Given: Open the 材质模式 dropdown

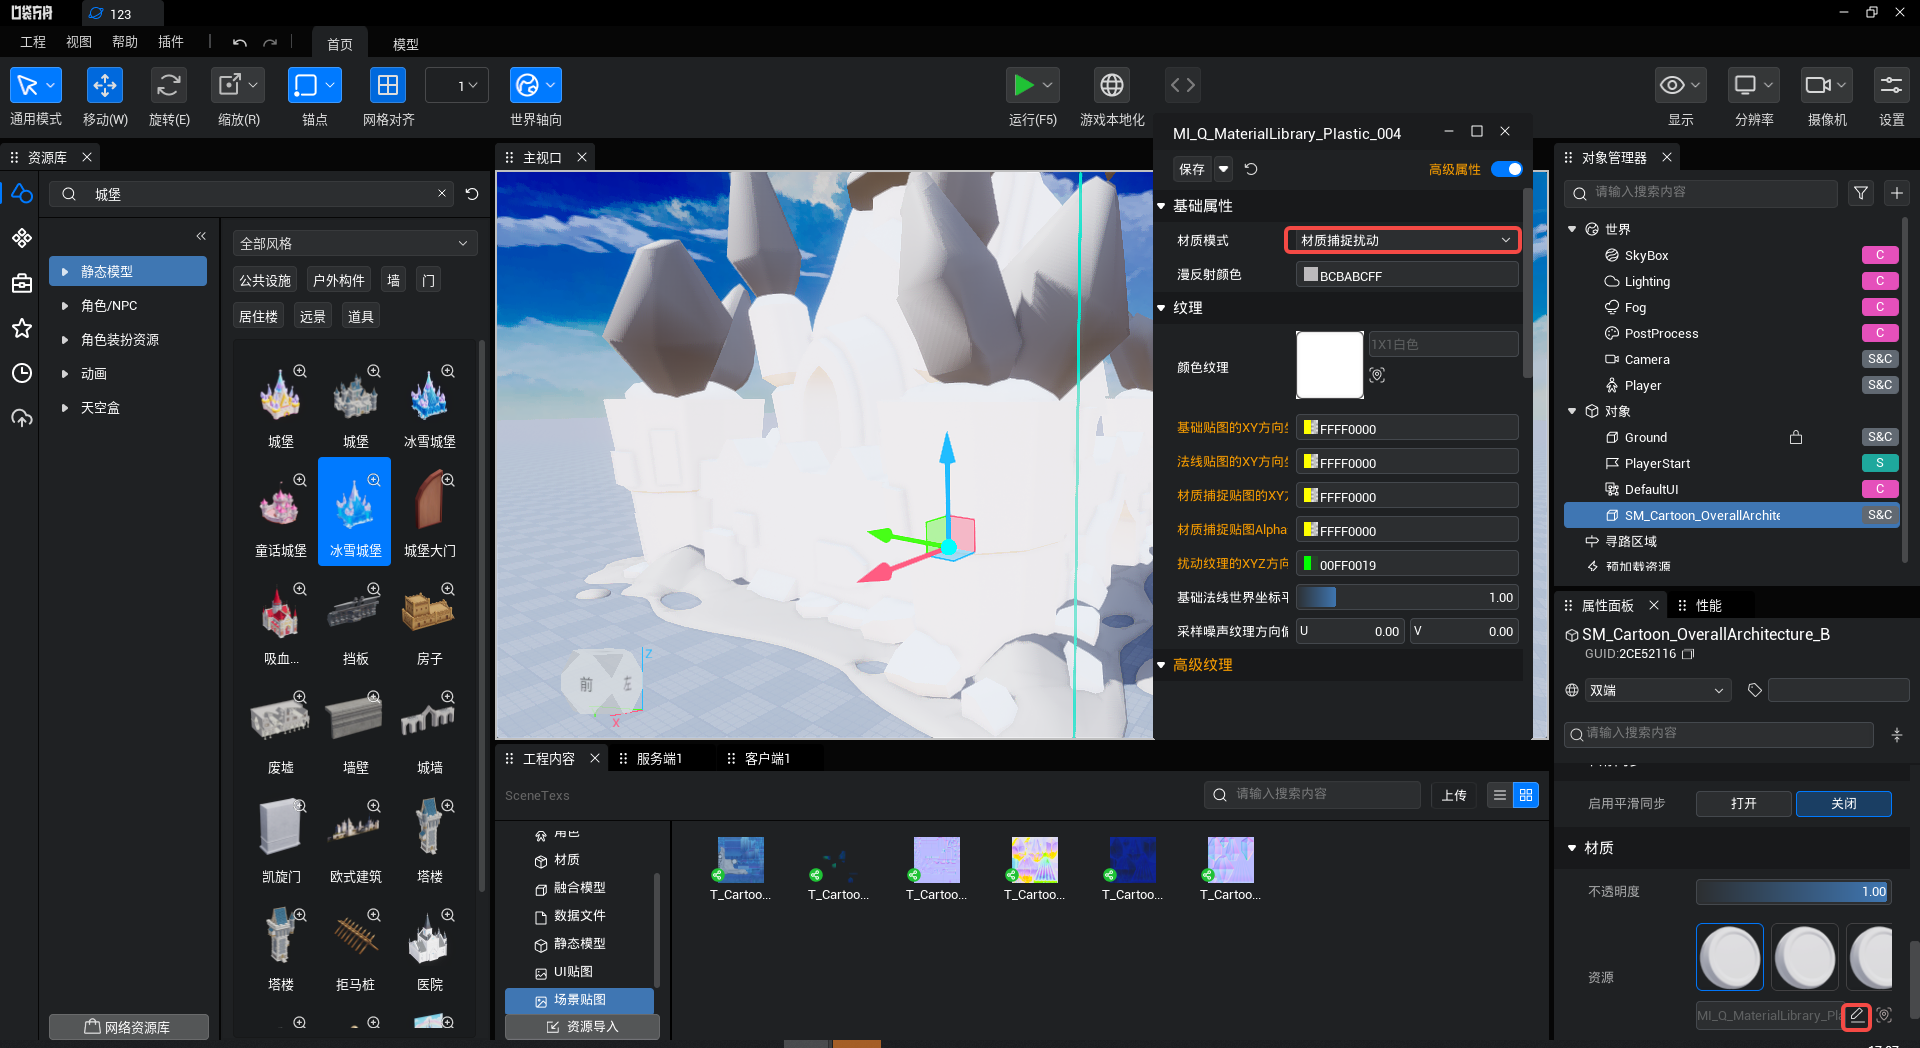Looking at the screenshot, I should [x=1402, y=240].
